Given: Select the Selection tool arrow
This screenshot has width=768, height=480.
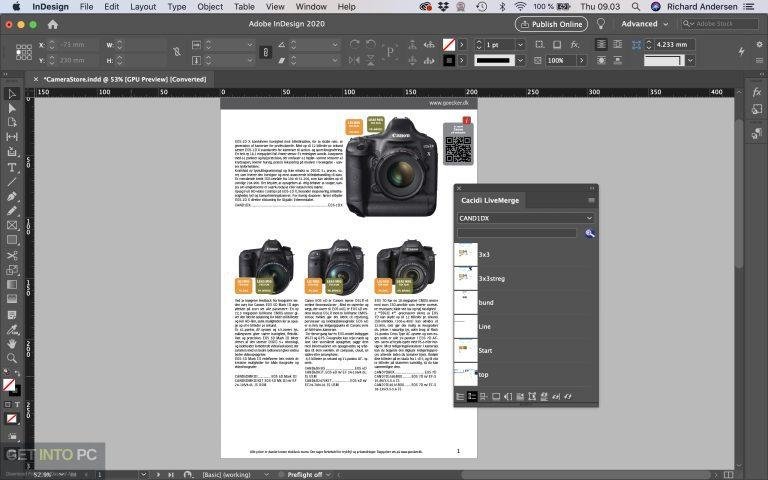Looking at the screenshot, I should pyautogui.click(x=12, y=94).
